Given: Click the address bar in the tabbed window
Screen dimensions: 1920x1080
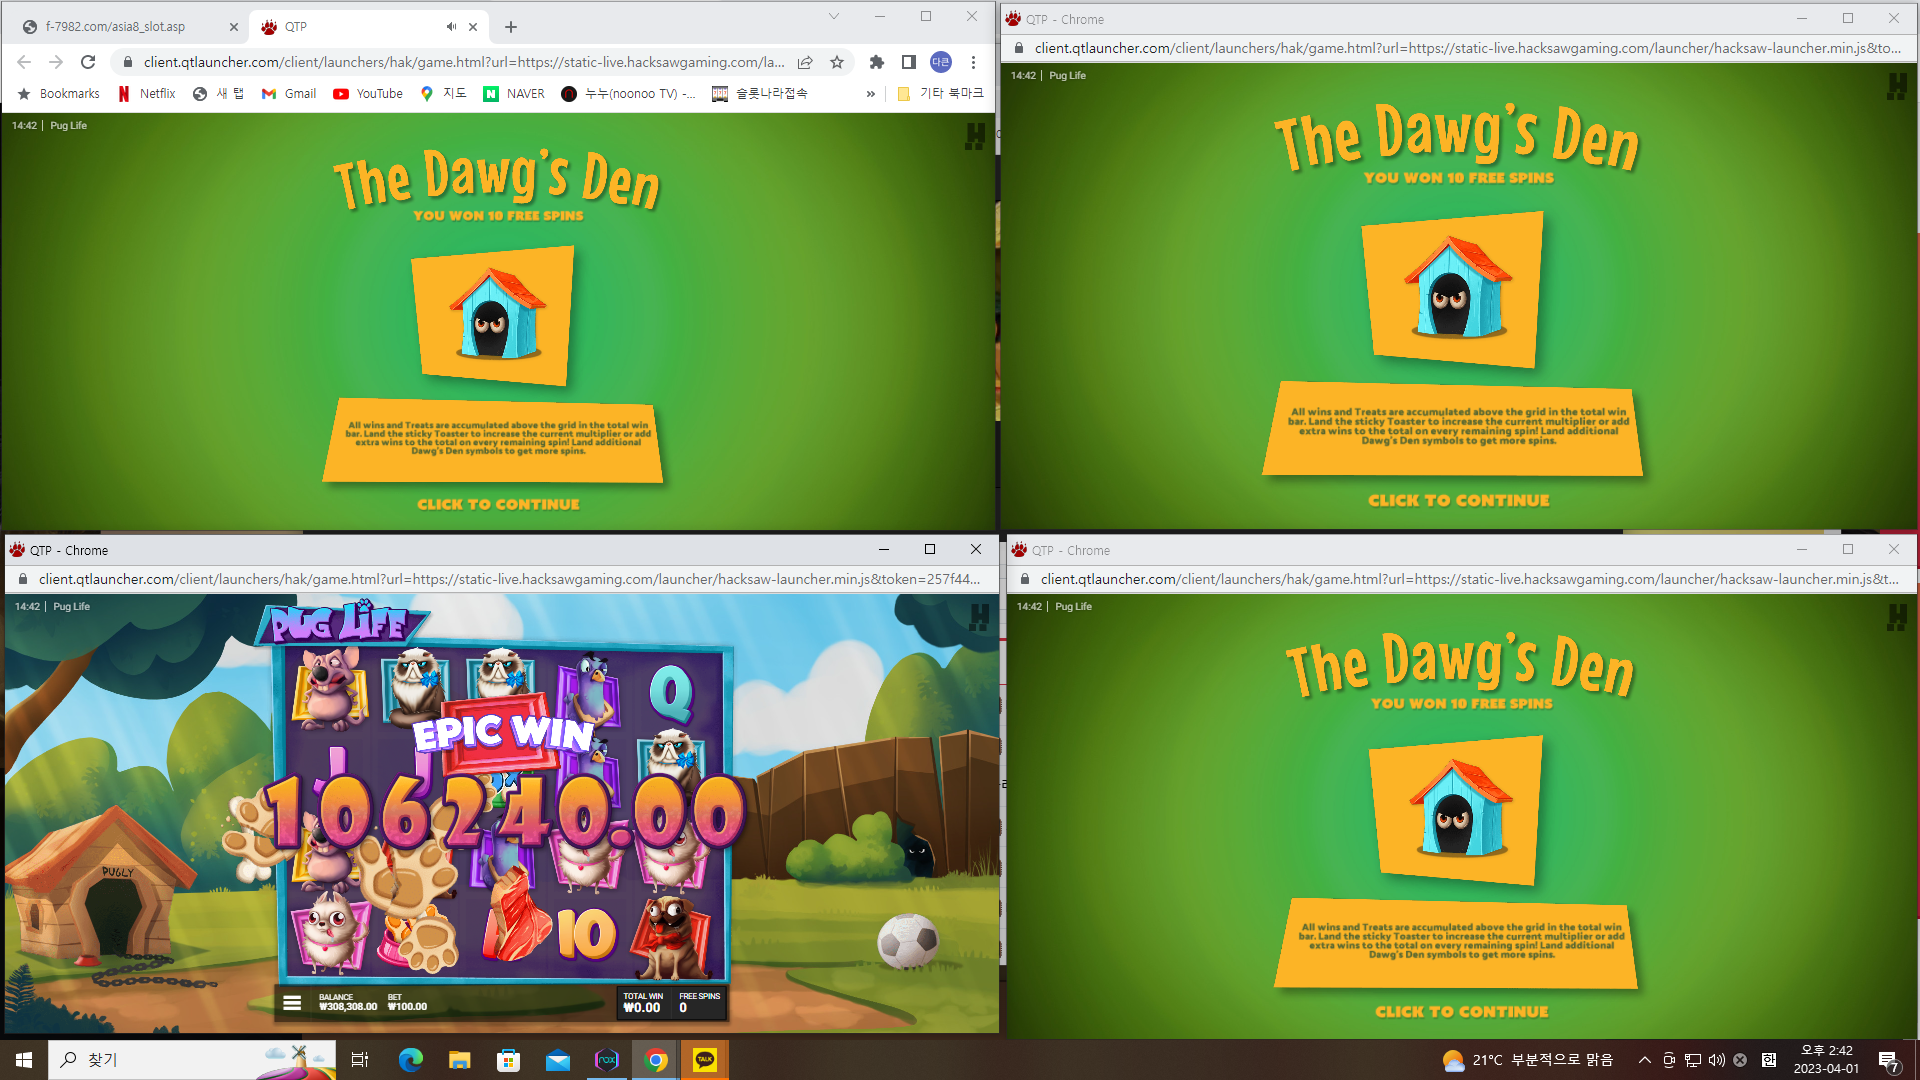Looking at the screenshot, I should [463, 62].
